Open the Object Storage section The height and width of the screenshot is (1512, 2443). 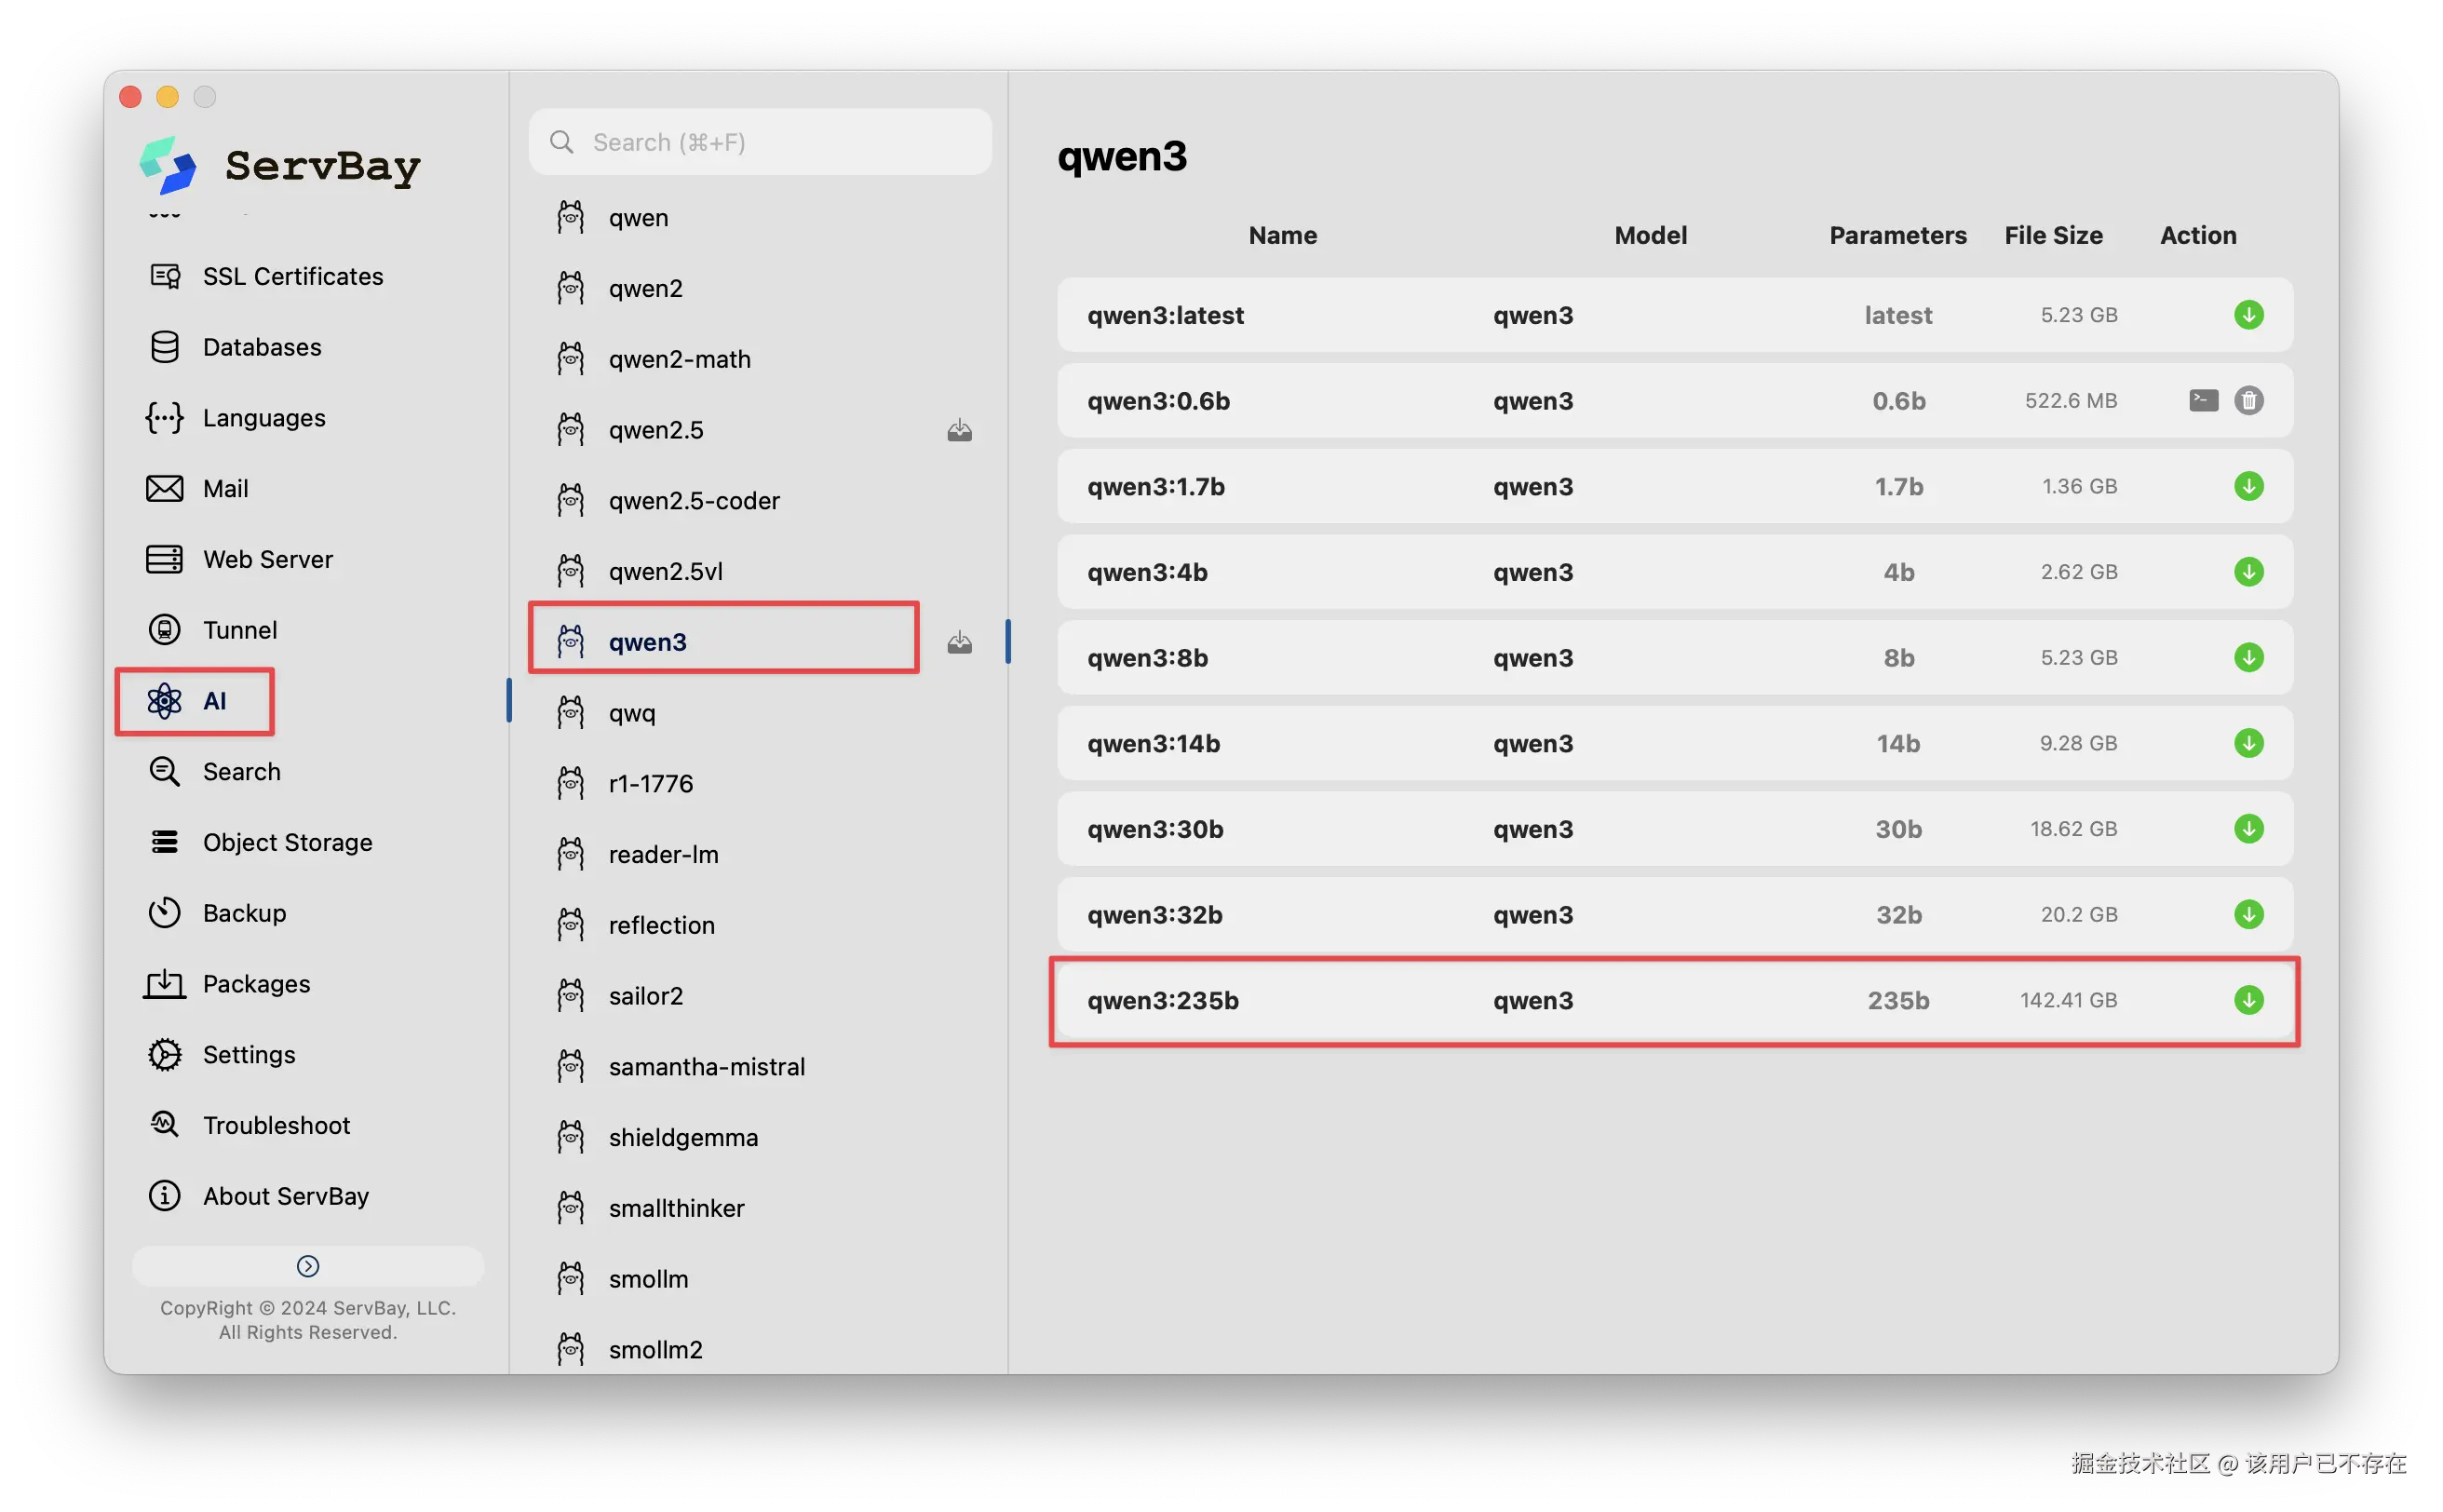[287, 843]
